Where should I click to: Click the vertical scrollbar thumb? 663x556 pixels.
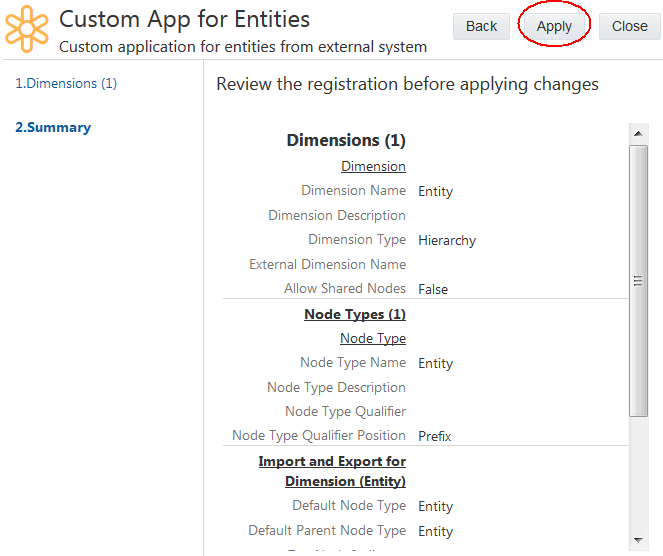637,280
